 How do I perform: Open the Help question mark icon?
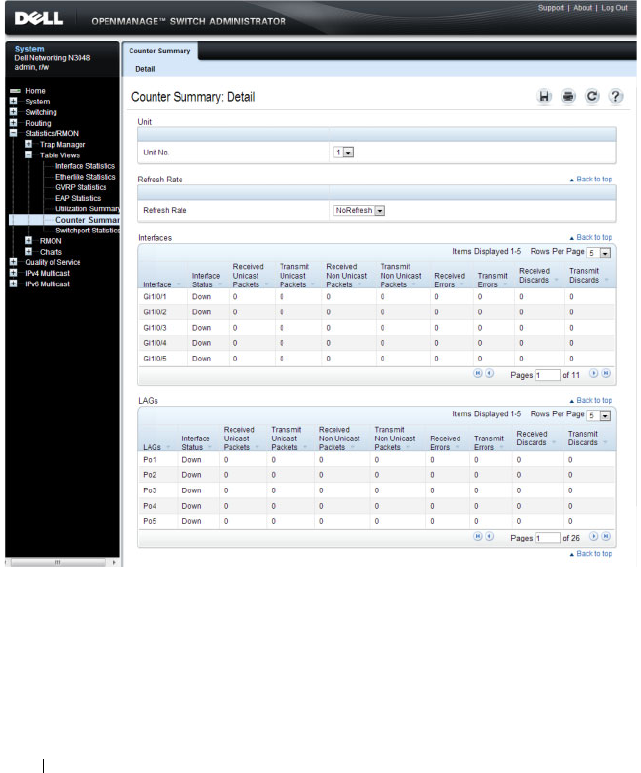pyautogui.click(x=615, y=97)
